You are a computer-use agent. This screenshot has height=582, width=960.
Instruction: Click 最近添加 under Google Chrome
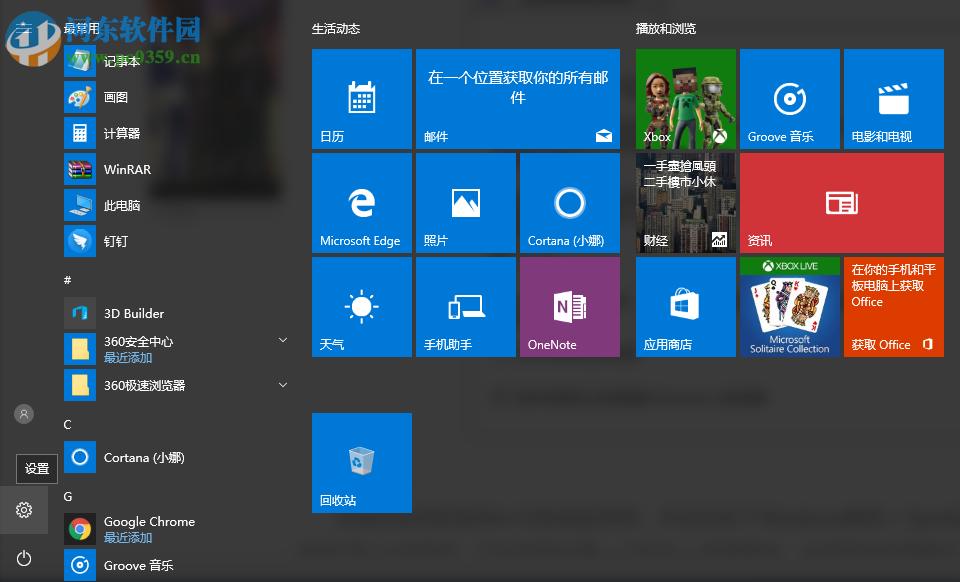coord(126,537)
